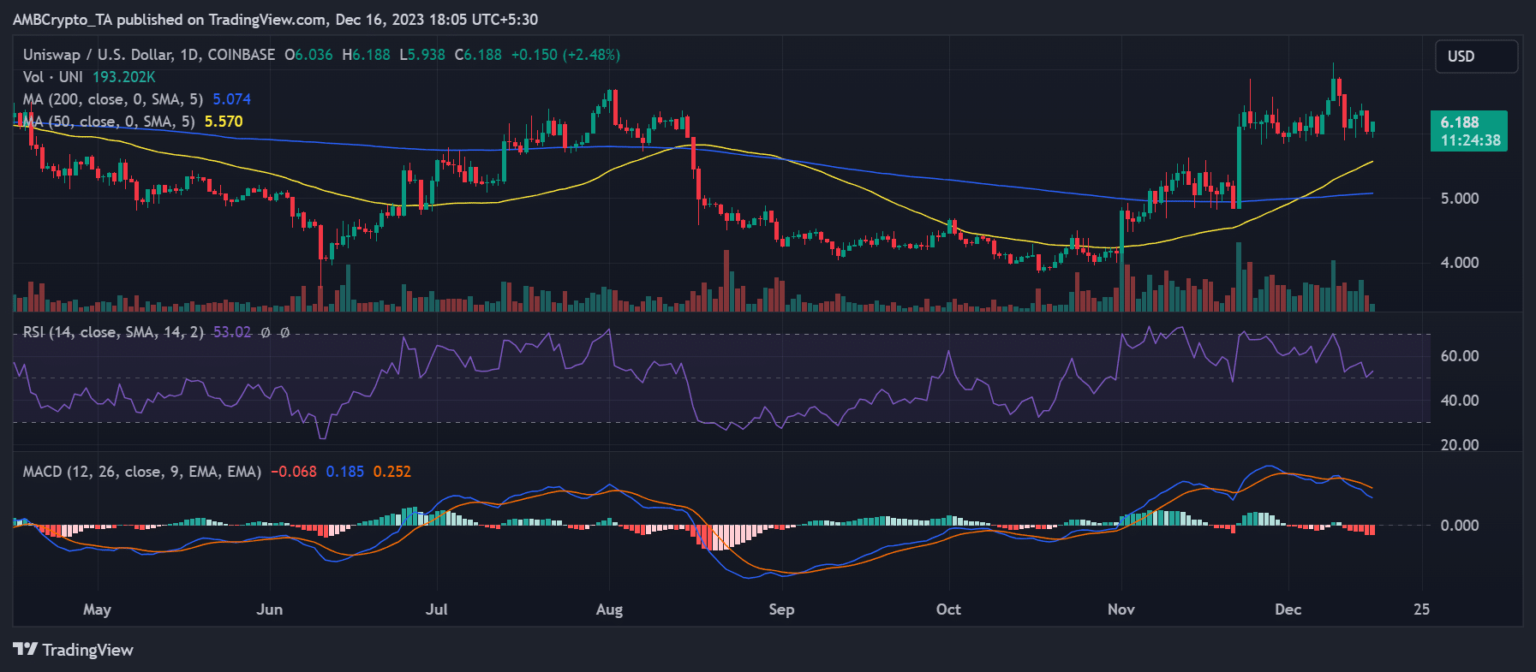Click the 5.000 level on price axis
The height and width of the screenshot is (672, 1536).
[1459, 198]
